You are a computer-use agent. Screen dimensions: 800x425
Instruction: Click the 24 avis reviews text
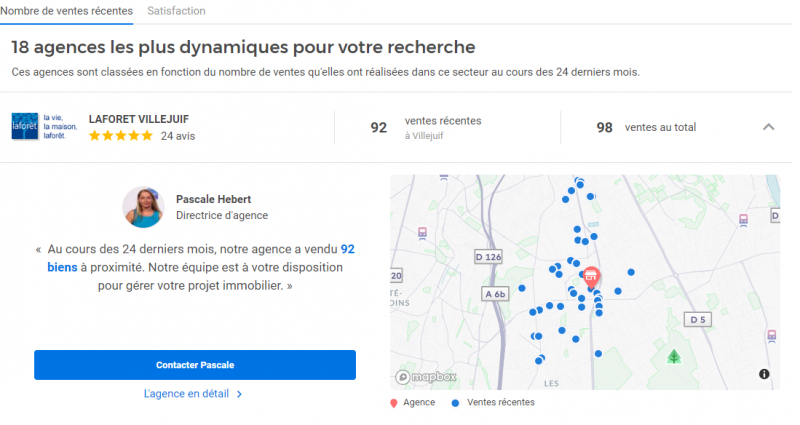178,136
